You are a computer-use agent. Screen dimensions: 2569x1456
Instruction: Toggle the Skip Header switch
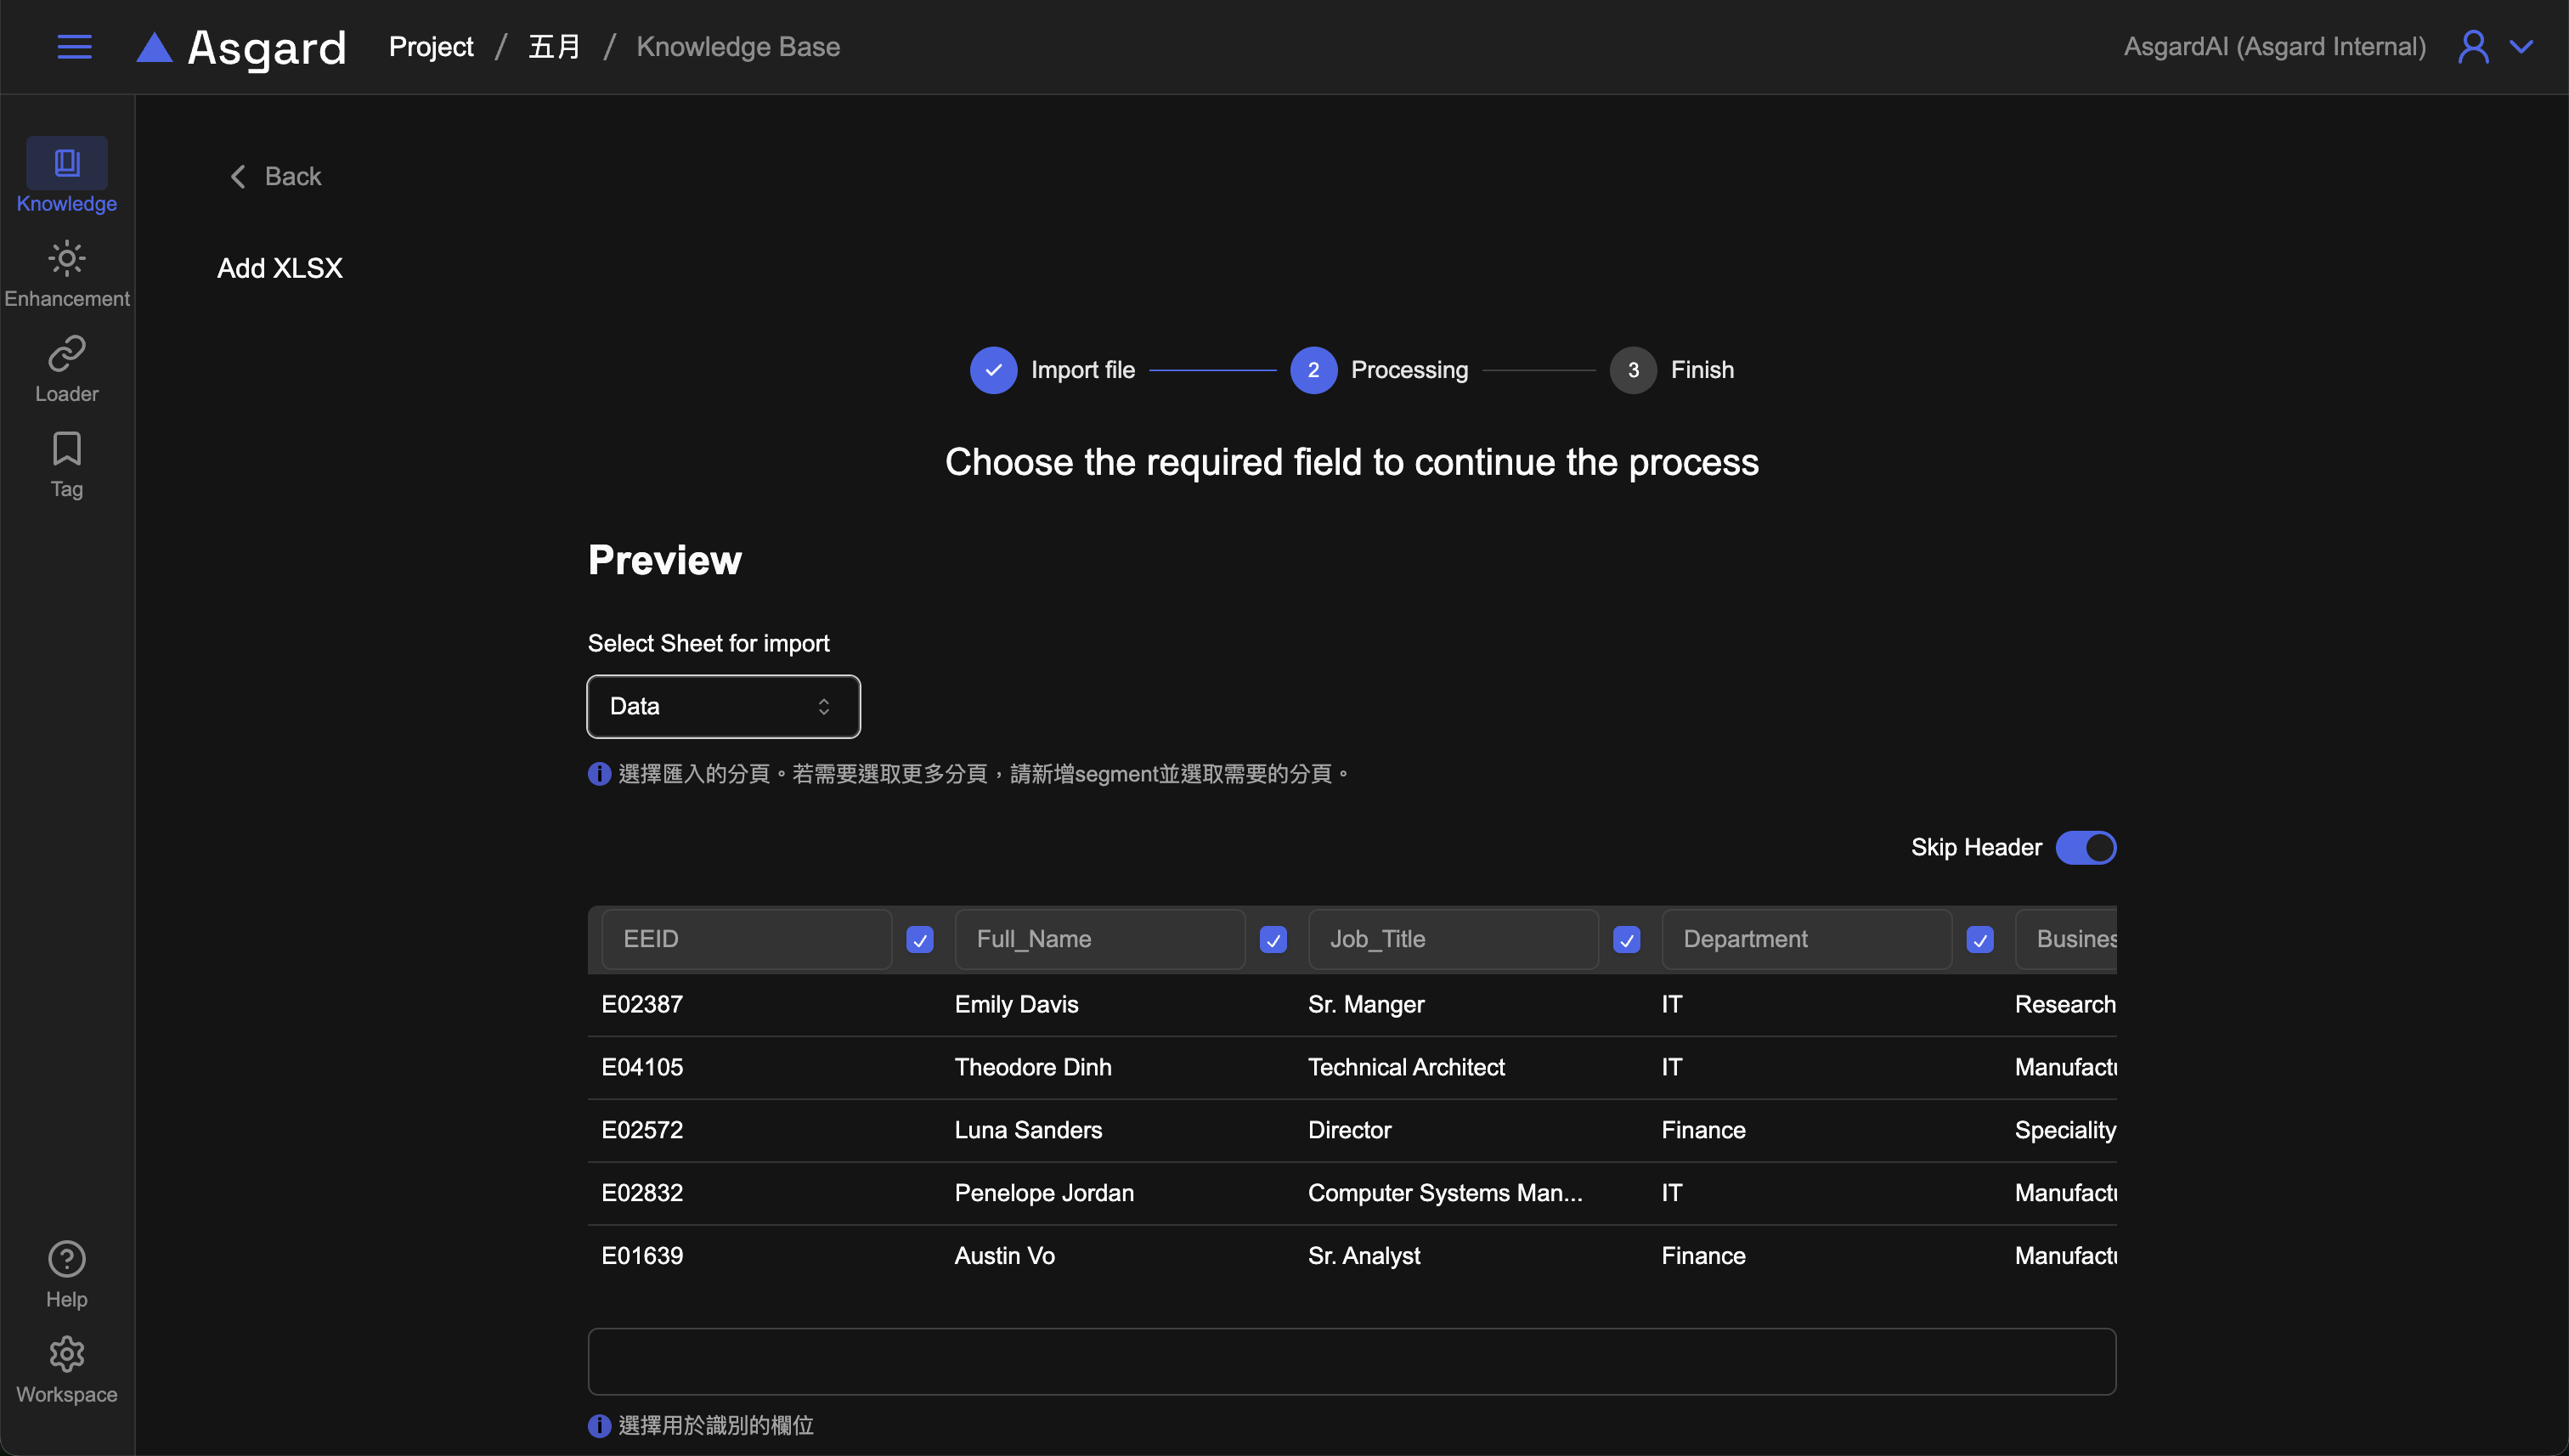(2085, 847)
